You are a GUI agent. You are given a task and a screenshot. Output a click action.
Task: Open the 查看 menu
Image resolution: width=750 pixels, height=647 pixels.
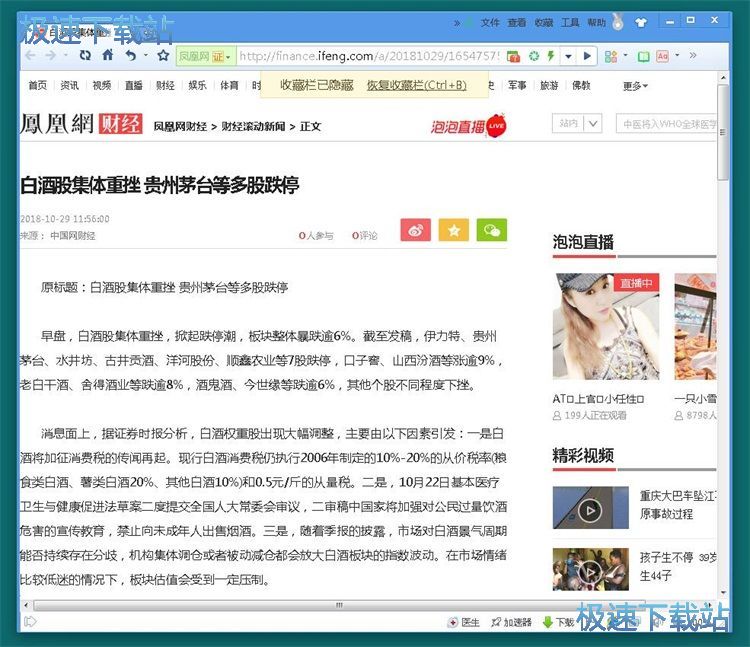(516, 22)
